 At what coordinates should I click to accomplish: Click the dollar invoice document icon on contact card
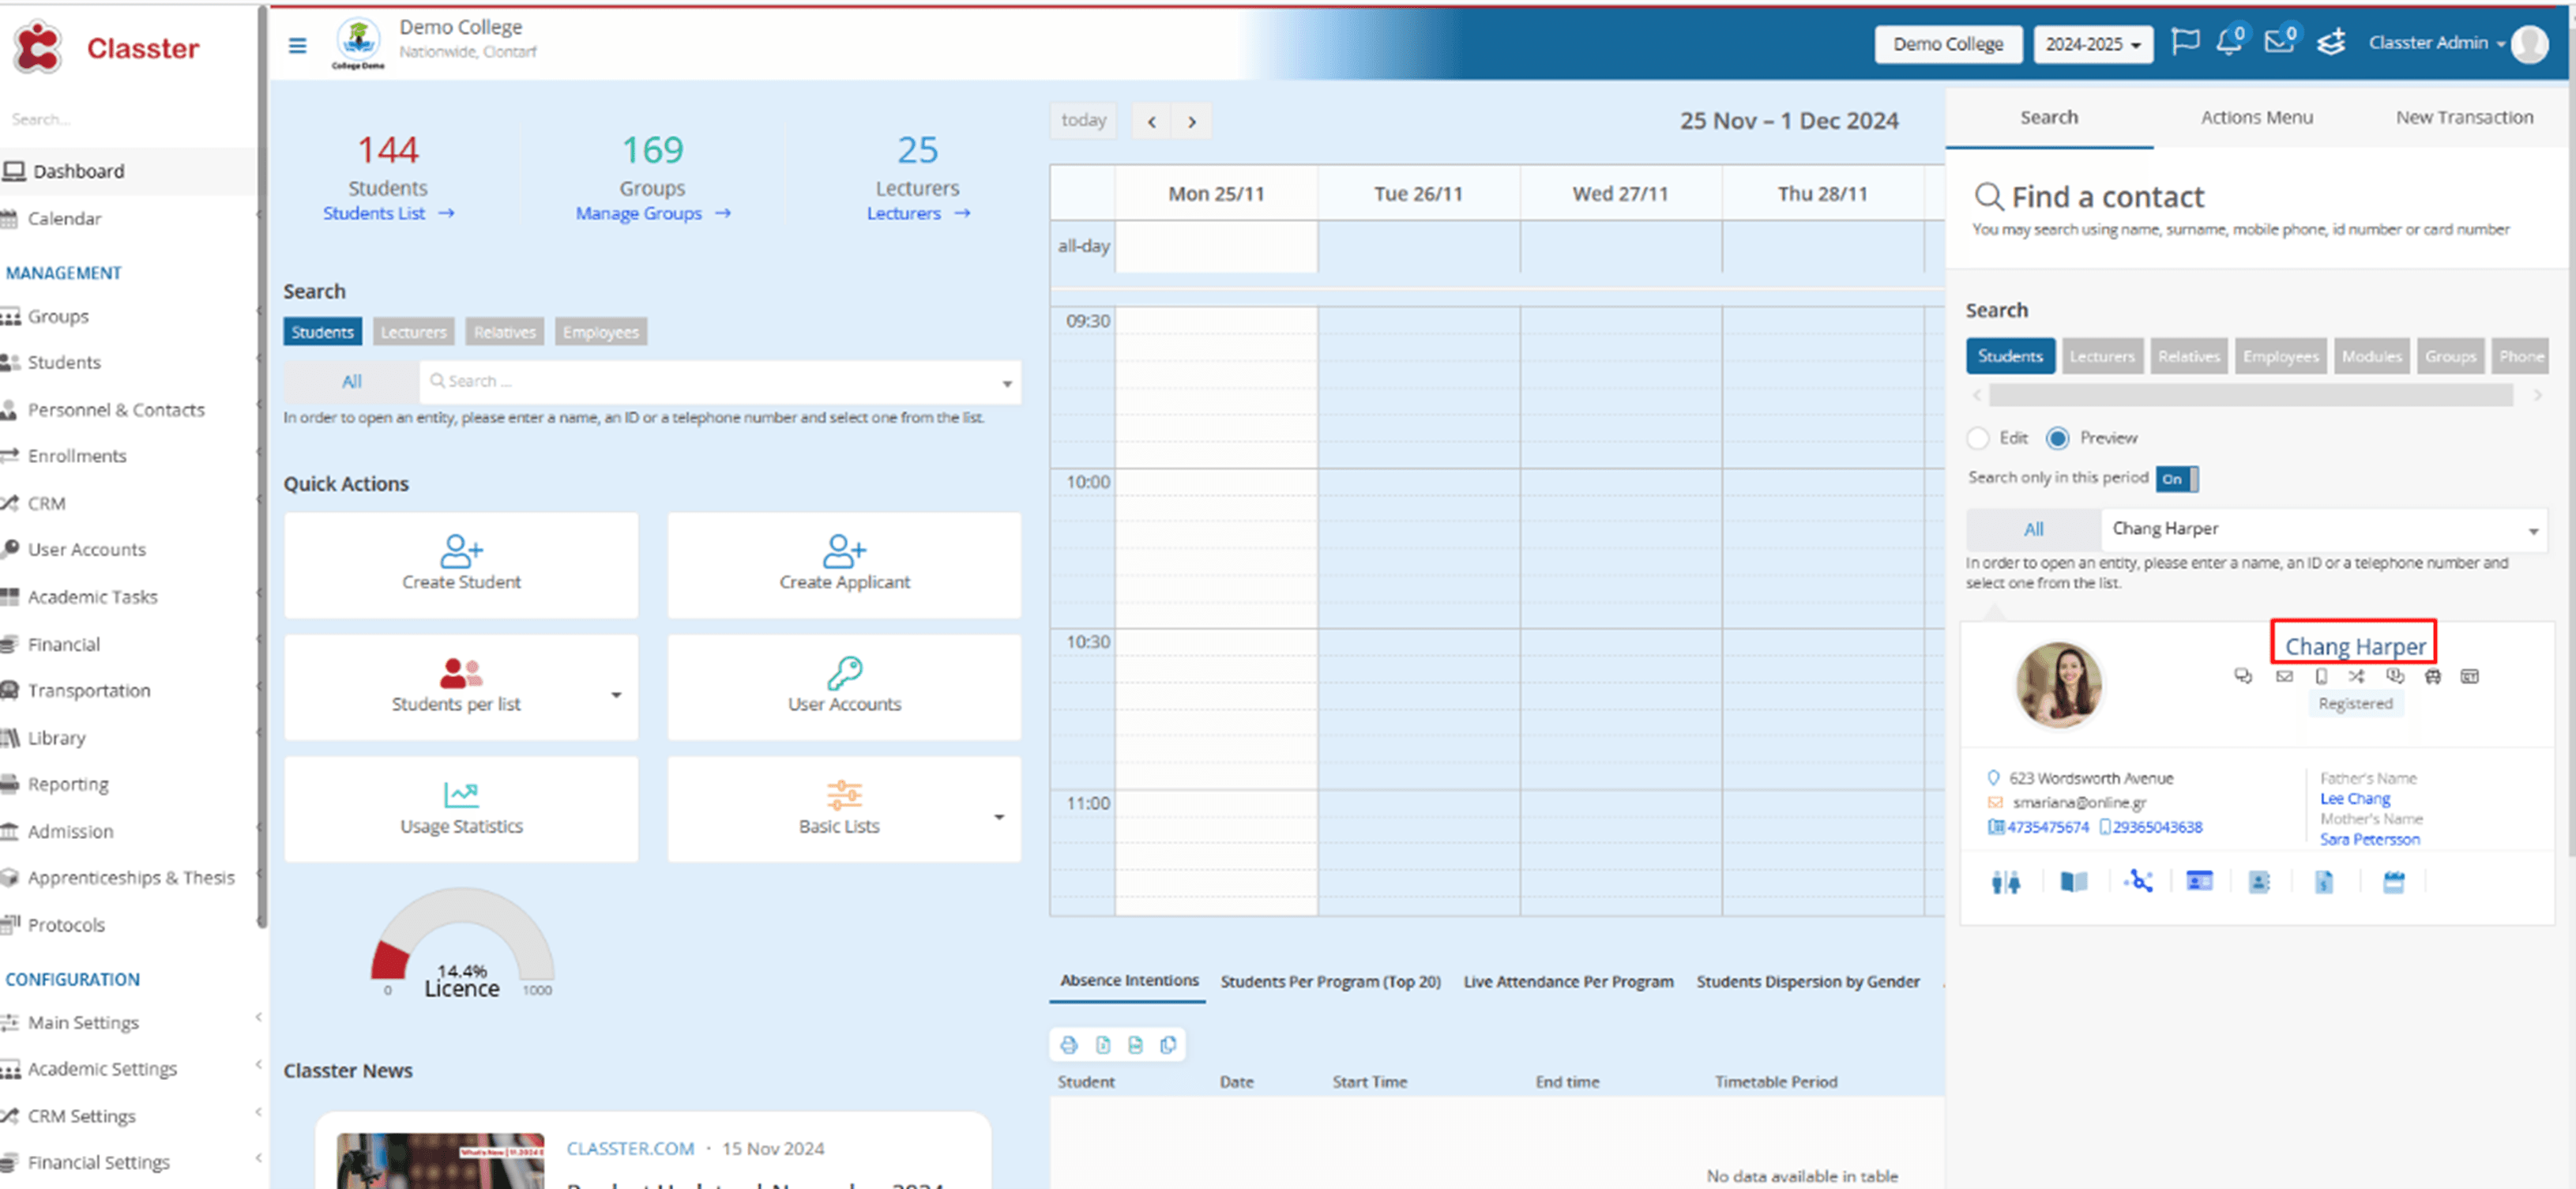[x=2324, y=882]
